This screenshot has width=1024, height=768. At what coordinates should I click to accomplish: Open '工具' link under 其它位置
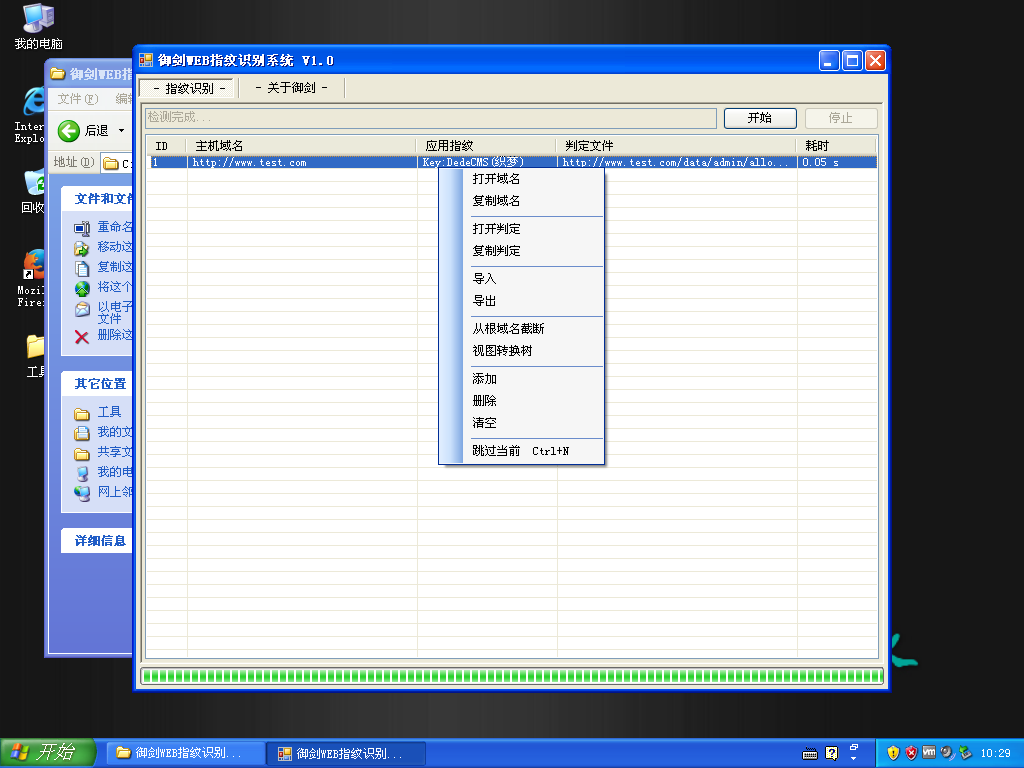point(109,412)
